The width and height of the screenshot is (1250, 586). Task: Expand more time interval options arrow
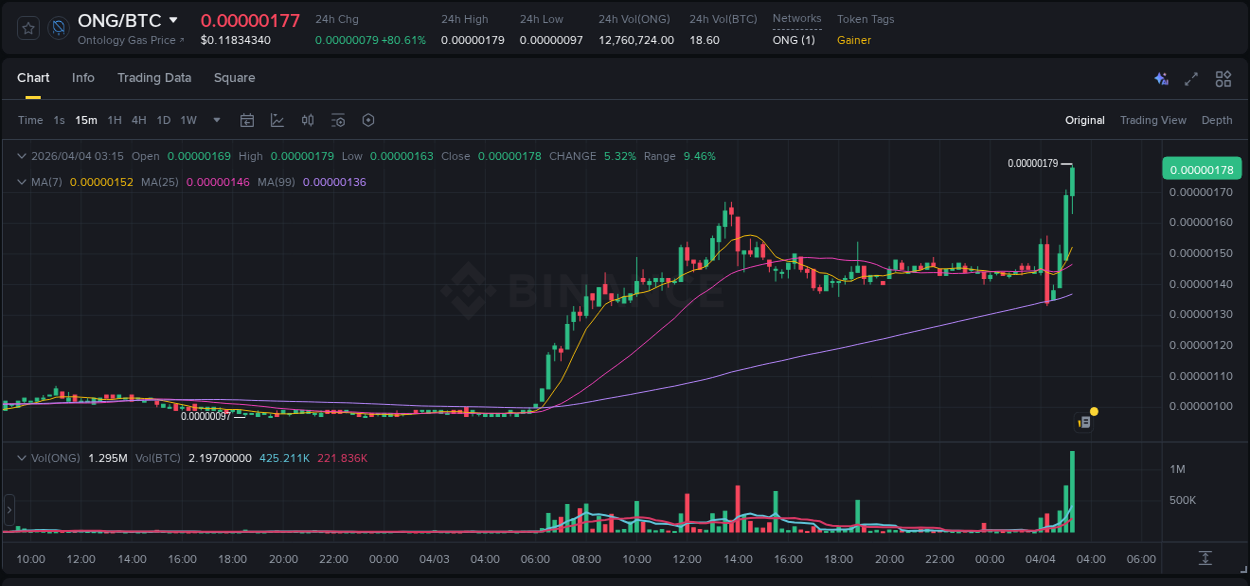coord(216,120)
